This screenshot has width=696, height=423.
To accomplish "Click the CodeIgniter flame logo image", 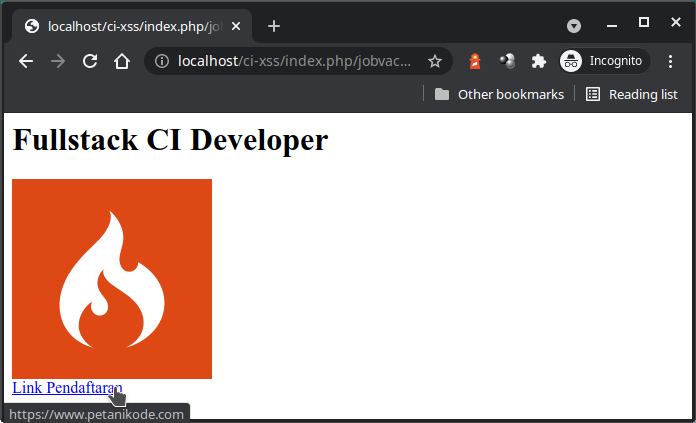I will (x=112, y=279).
